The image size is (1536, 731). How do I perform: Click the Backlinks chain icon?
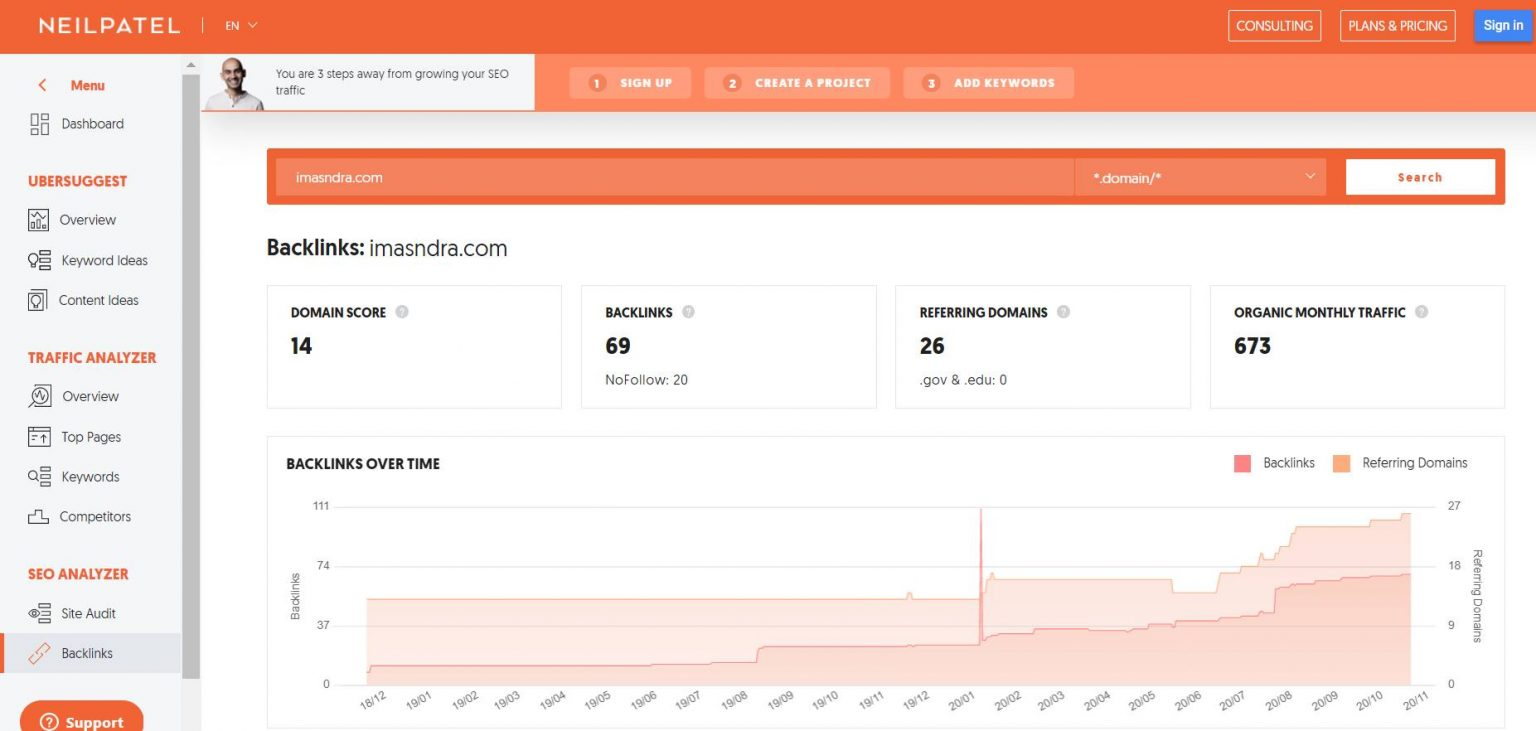pos(39,653)
